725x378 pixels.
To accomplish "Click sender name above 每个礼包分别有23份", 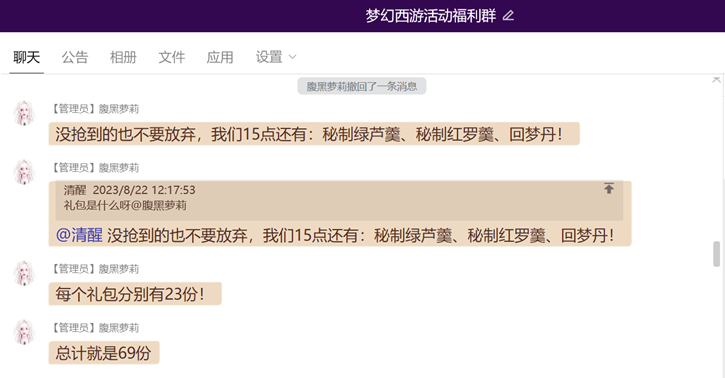I will click(x=94, y=269).
